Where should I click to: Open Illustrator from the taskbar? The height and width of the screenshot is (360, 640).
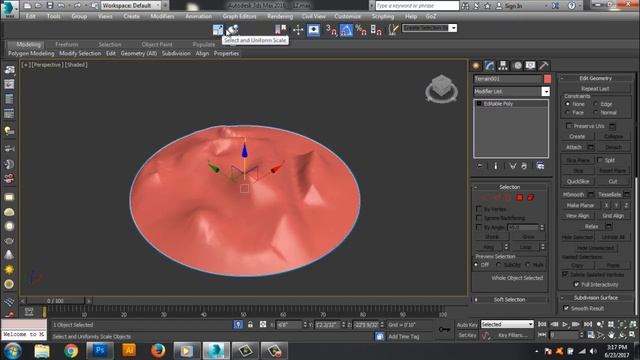pos(129,351)
